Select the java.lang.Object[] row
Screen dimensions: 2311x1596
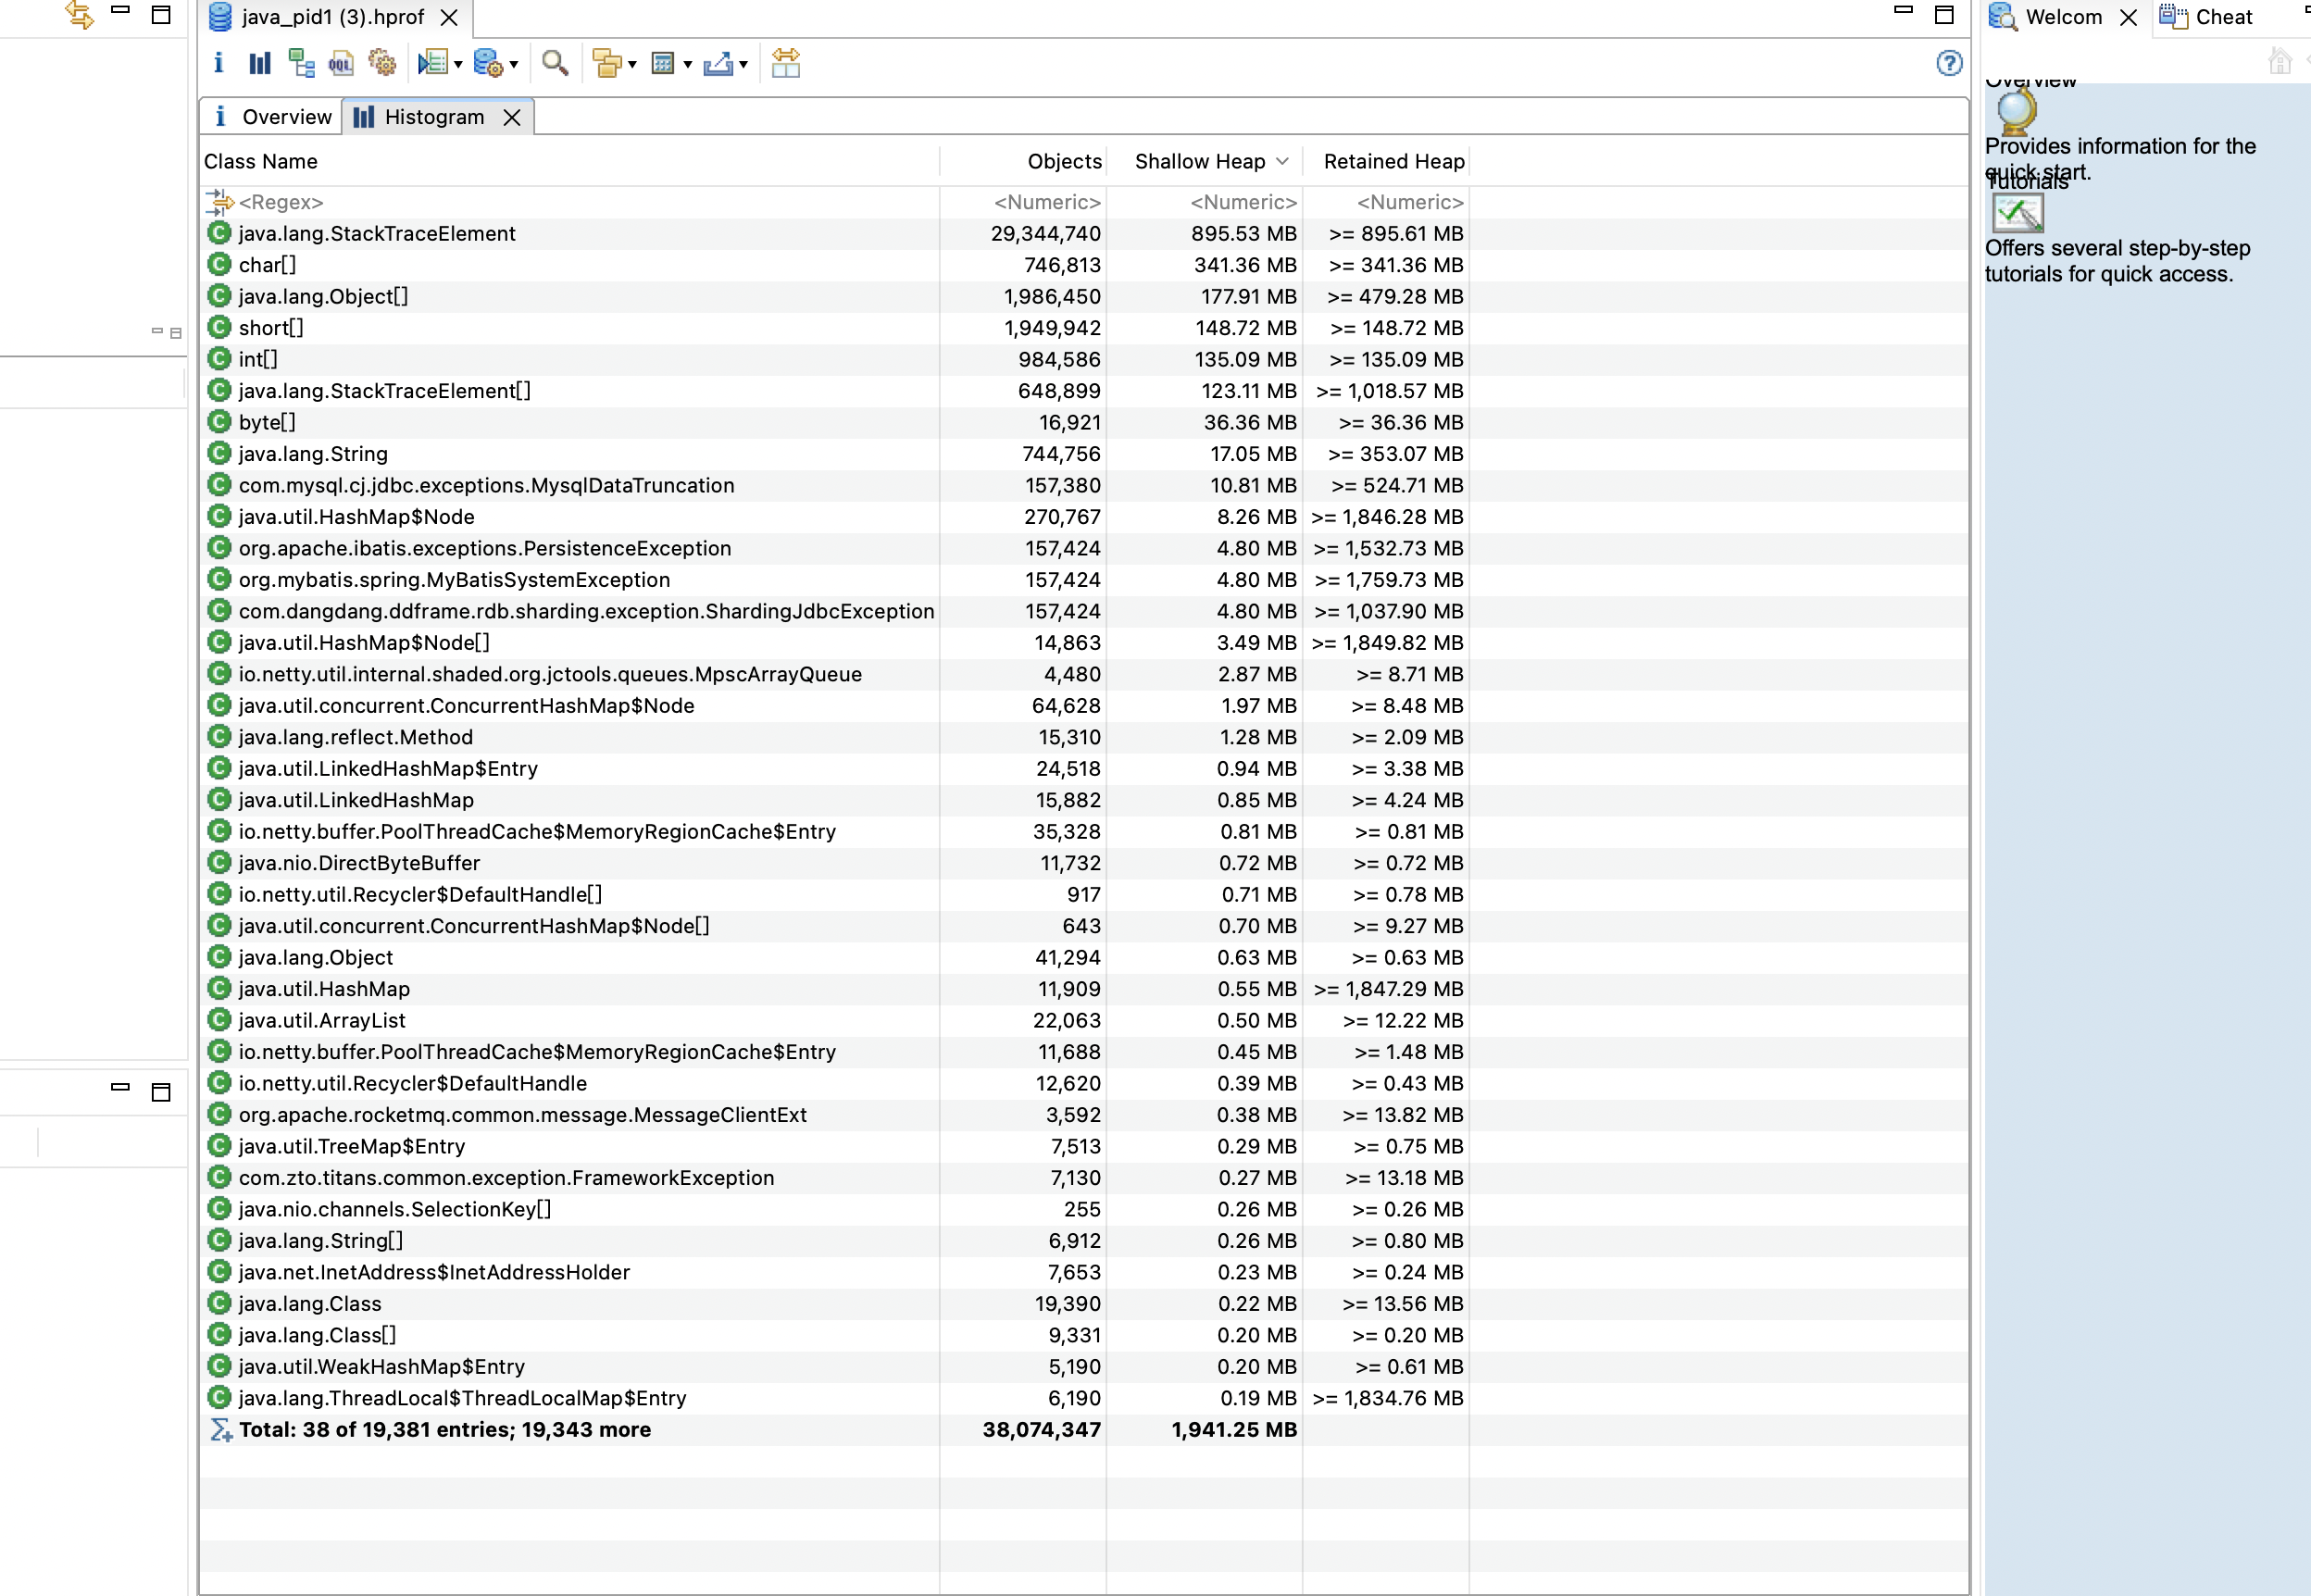[x=1083, y=297]
